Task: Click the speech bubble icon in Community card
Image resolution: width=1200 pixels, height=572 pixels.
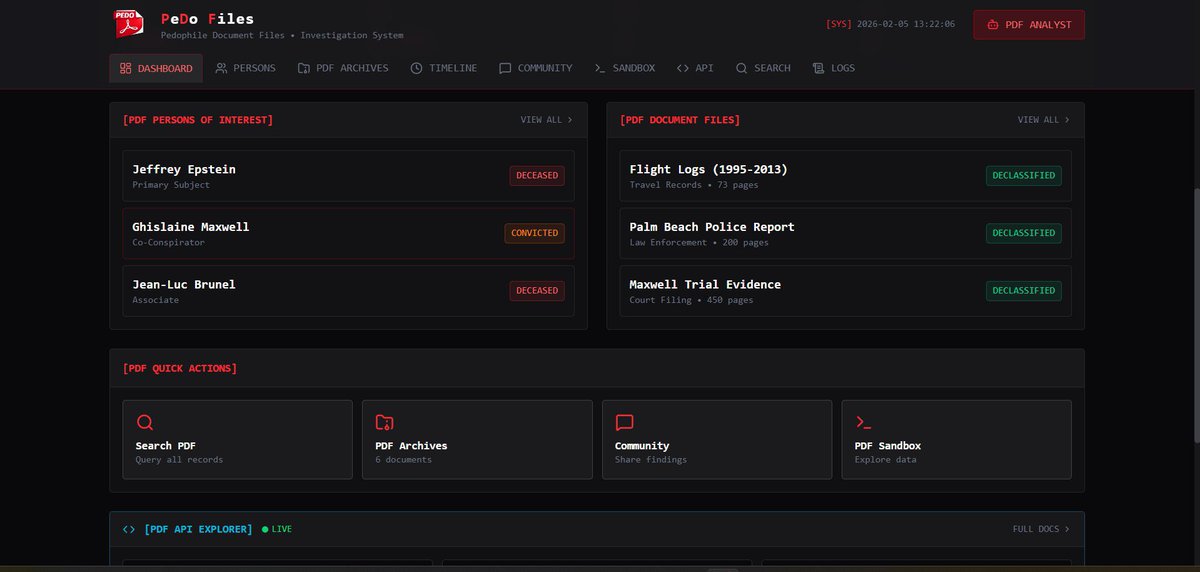Action: pos(624,422)
